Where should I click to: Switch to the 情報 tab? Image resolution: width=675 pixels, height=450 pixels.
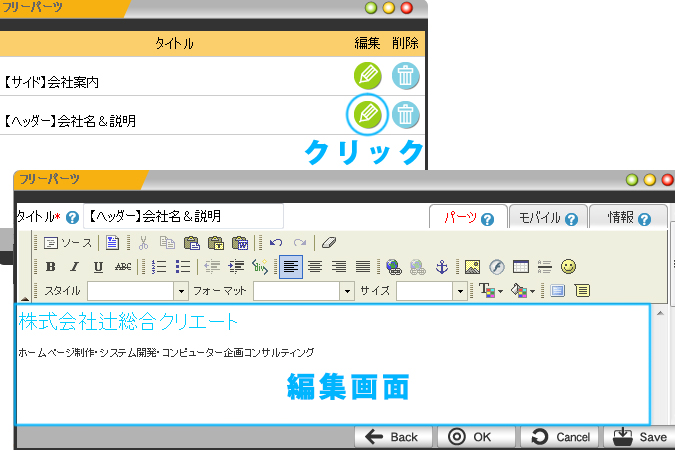tap(629, 217)
